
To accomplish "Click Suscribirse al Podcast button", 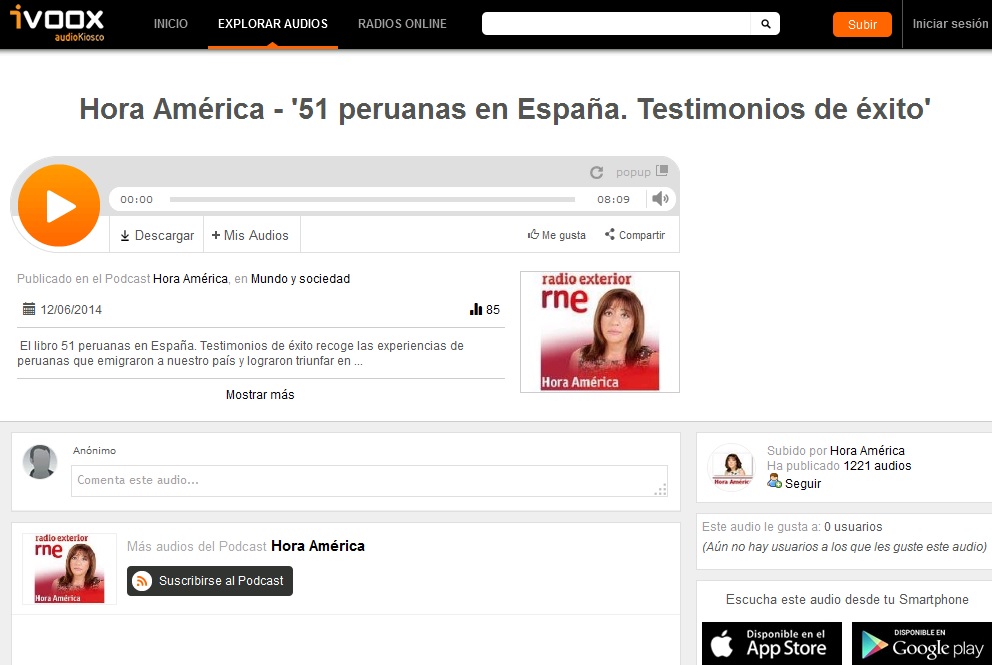I will [209, 581].
